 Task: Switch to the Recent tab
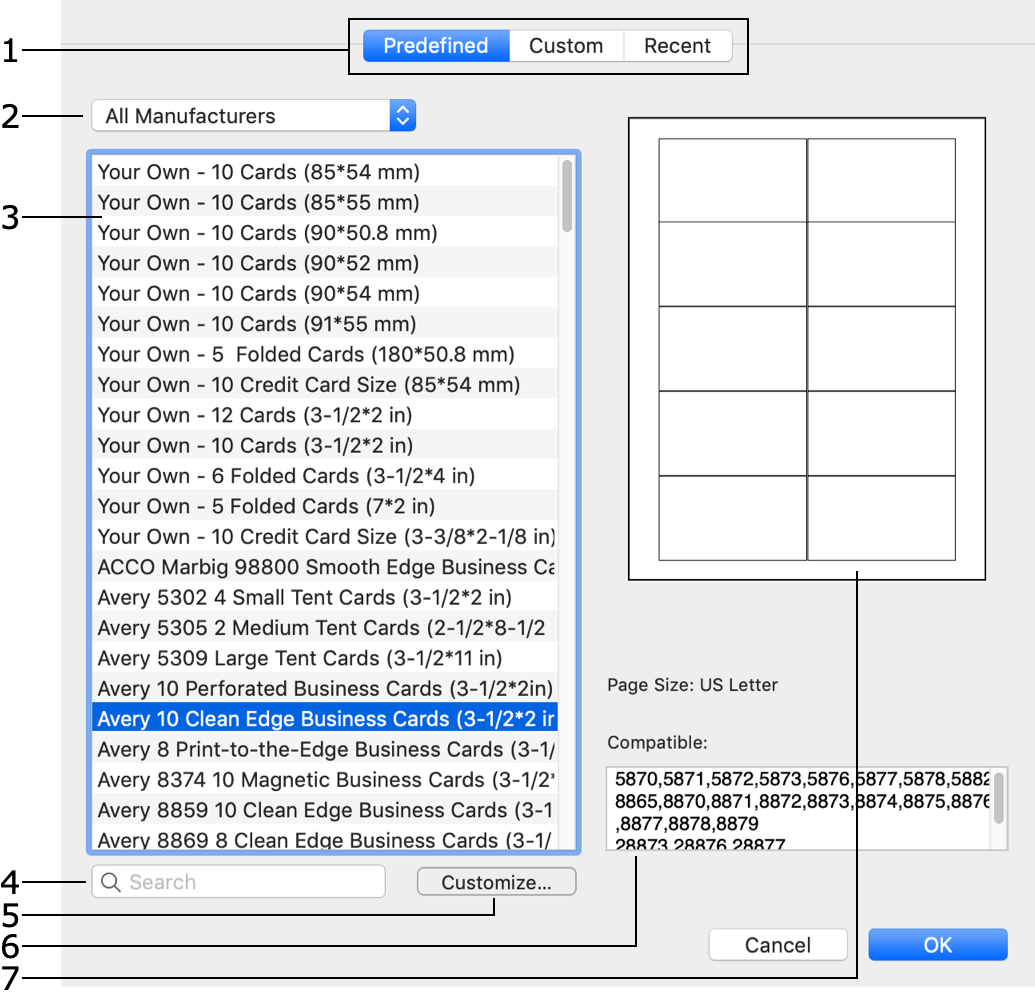678,46
